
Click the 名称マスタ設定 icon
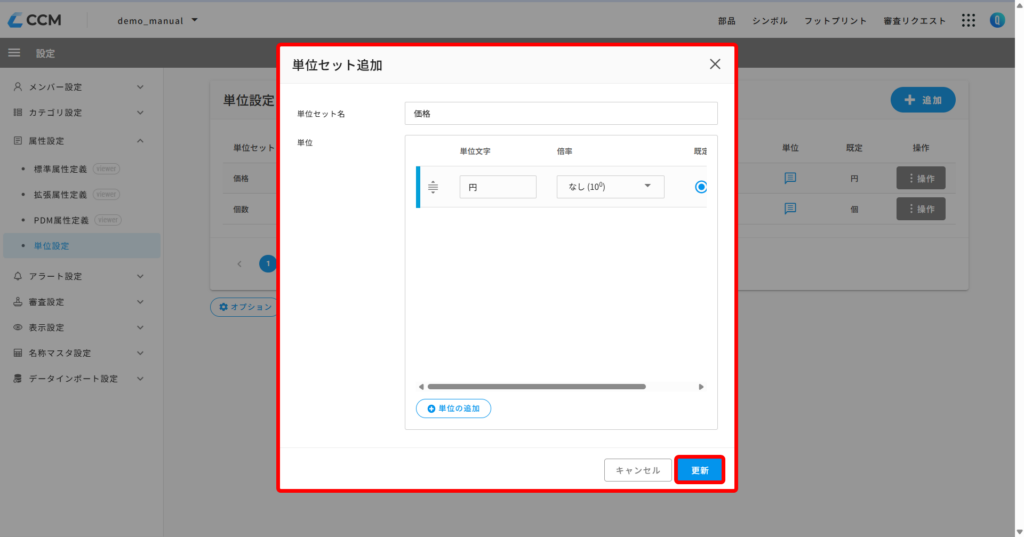[x=18, y=353]
